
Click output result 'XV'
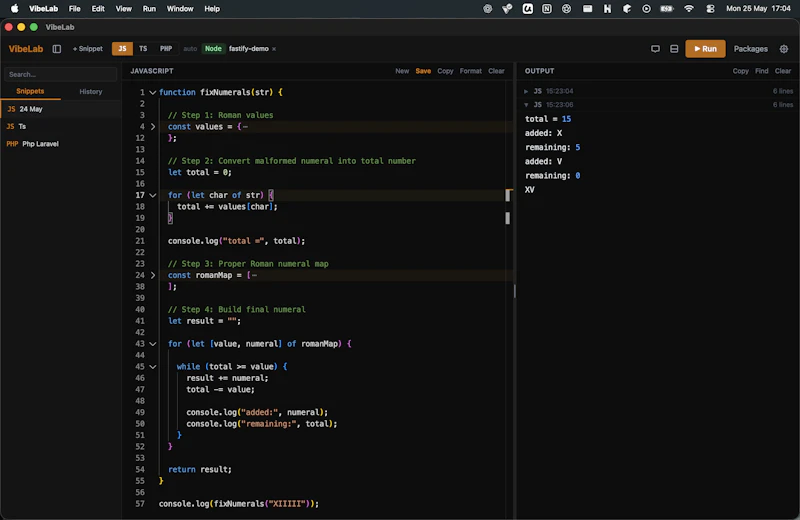(530, 190)
